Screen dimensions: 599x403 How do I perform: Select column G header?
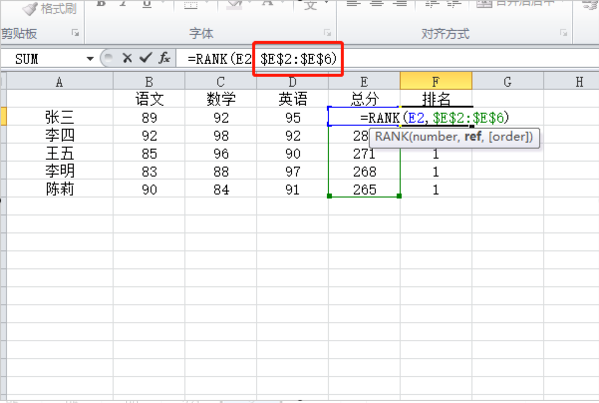tap(507, 82)
